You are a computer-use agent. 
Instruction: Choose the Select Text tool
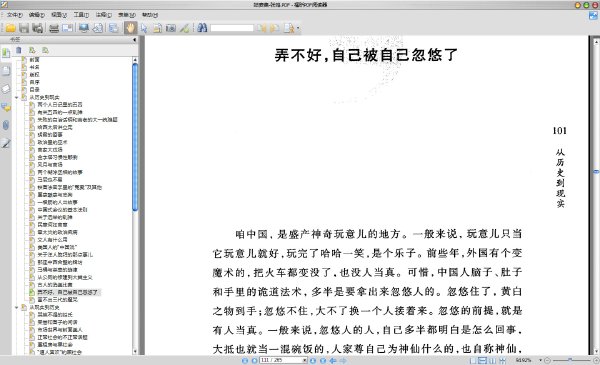[157, 28]
